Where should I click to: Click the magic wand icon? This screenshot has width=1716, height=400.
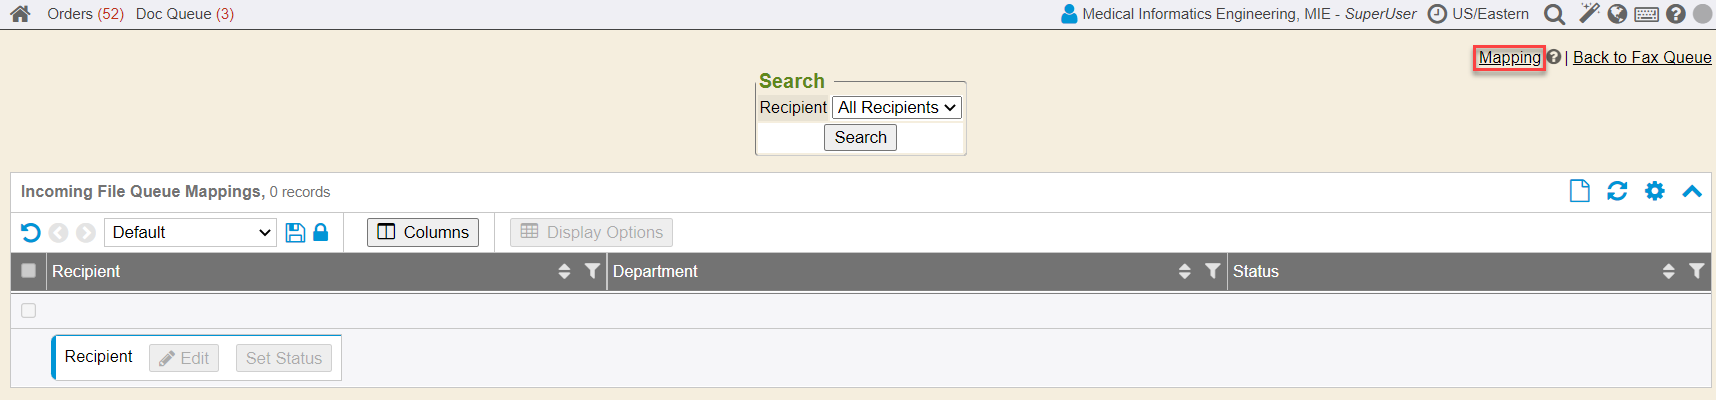click(x=1589, y=13)
